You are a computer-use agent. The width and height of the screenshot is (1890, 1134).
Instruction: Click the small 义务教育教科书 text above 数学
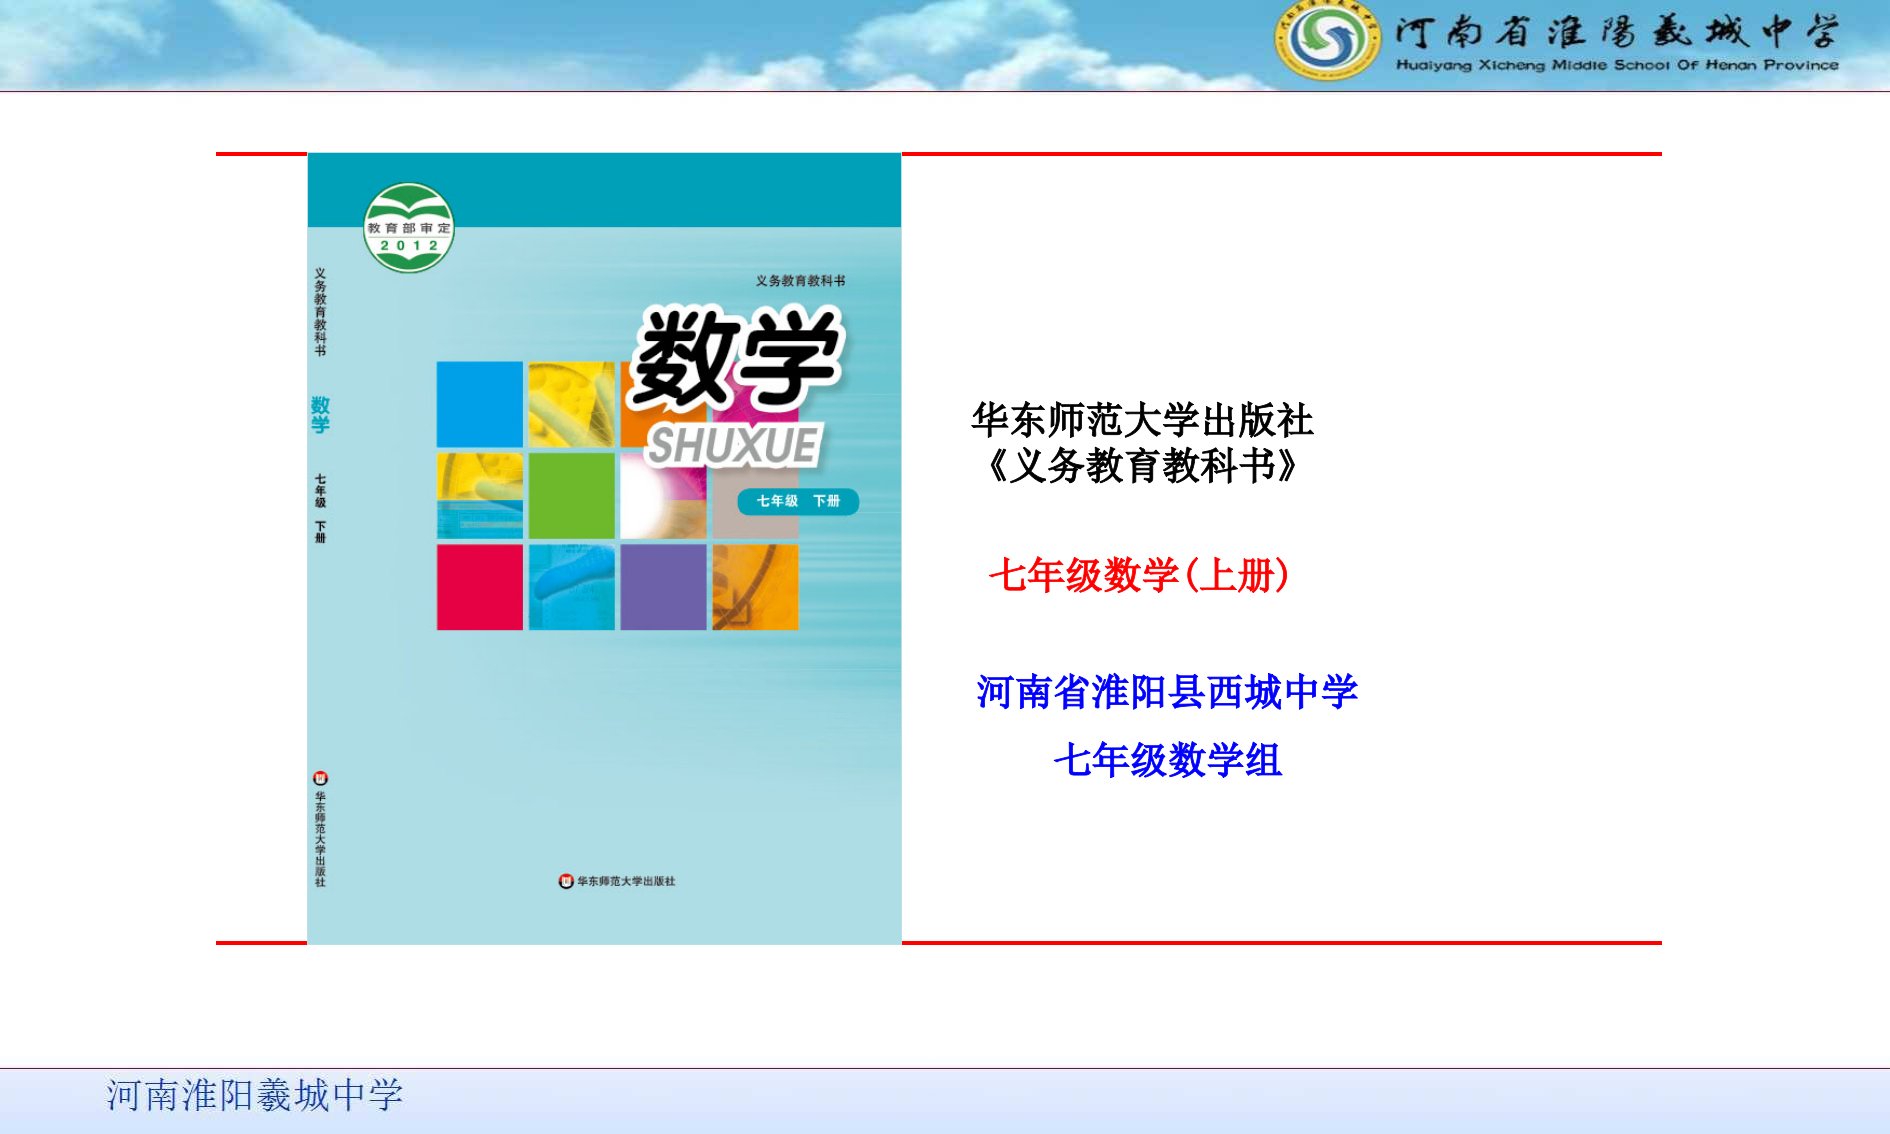pos(800,281)
